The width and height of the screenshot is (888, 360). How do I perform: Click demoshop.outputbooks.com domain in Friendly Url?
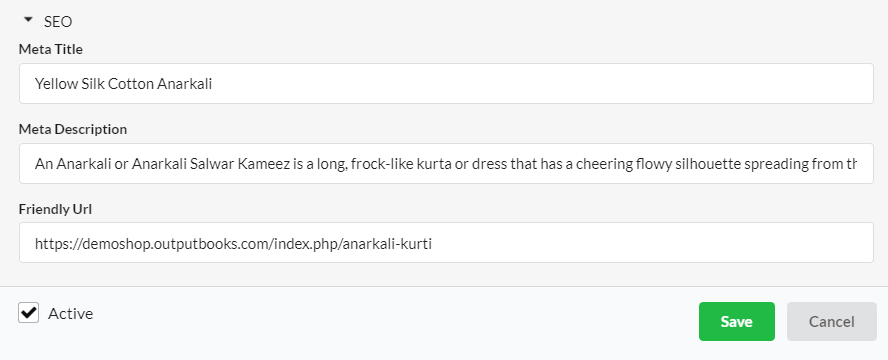[x=178, y=244]
